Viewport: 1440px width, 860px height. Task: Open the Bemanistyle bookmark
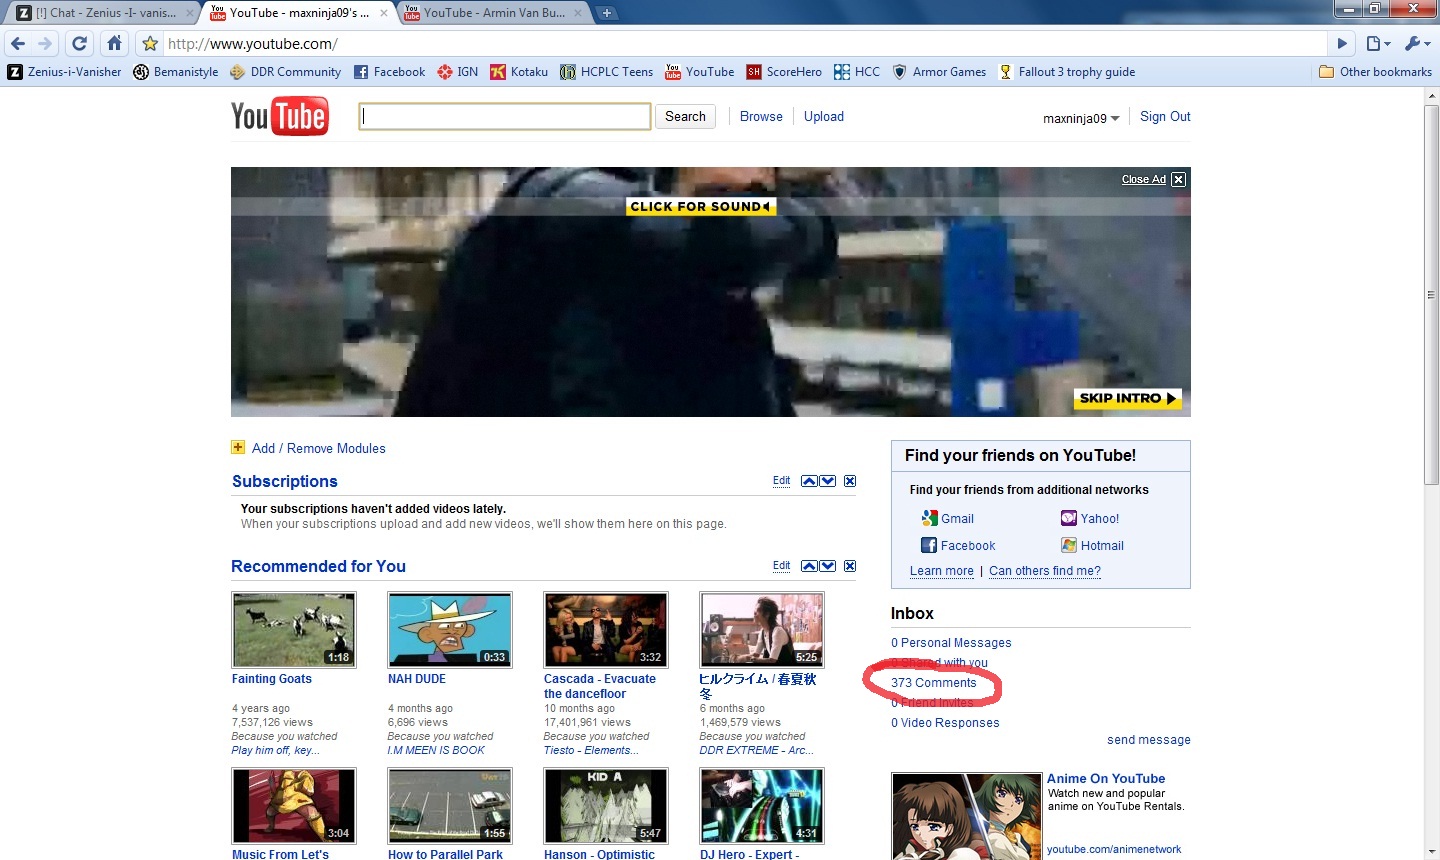176,72
